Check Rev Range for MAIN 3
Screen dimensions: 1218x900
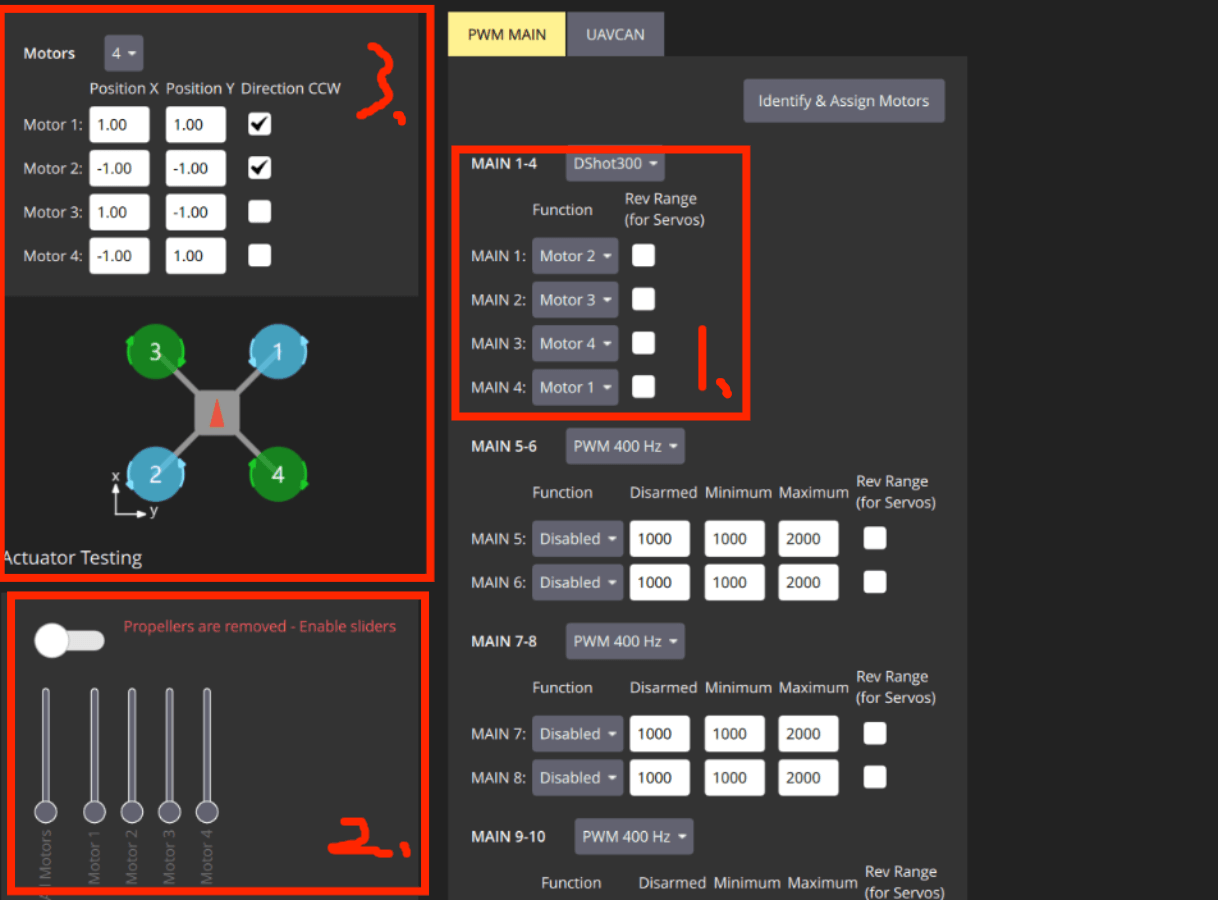click(644, 343)
